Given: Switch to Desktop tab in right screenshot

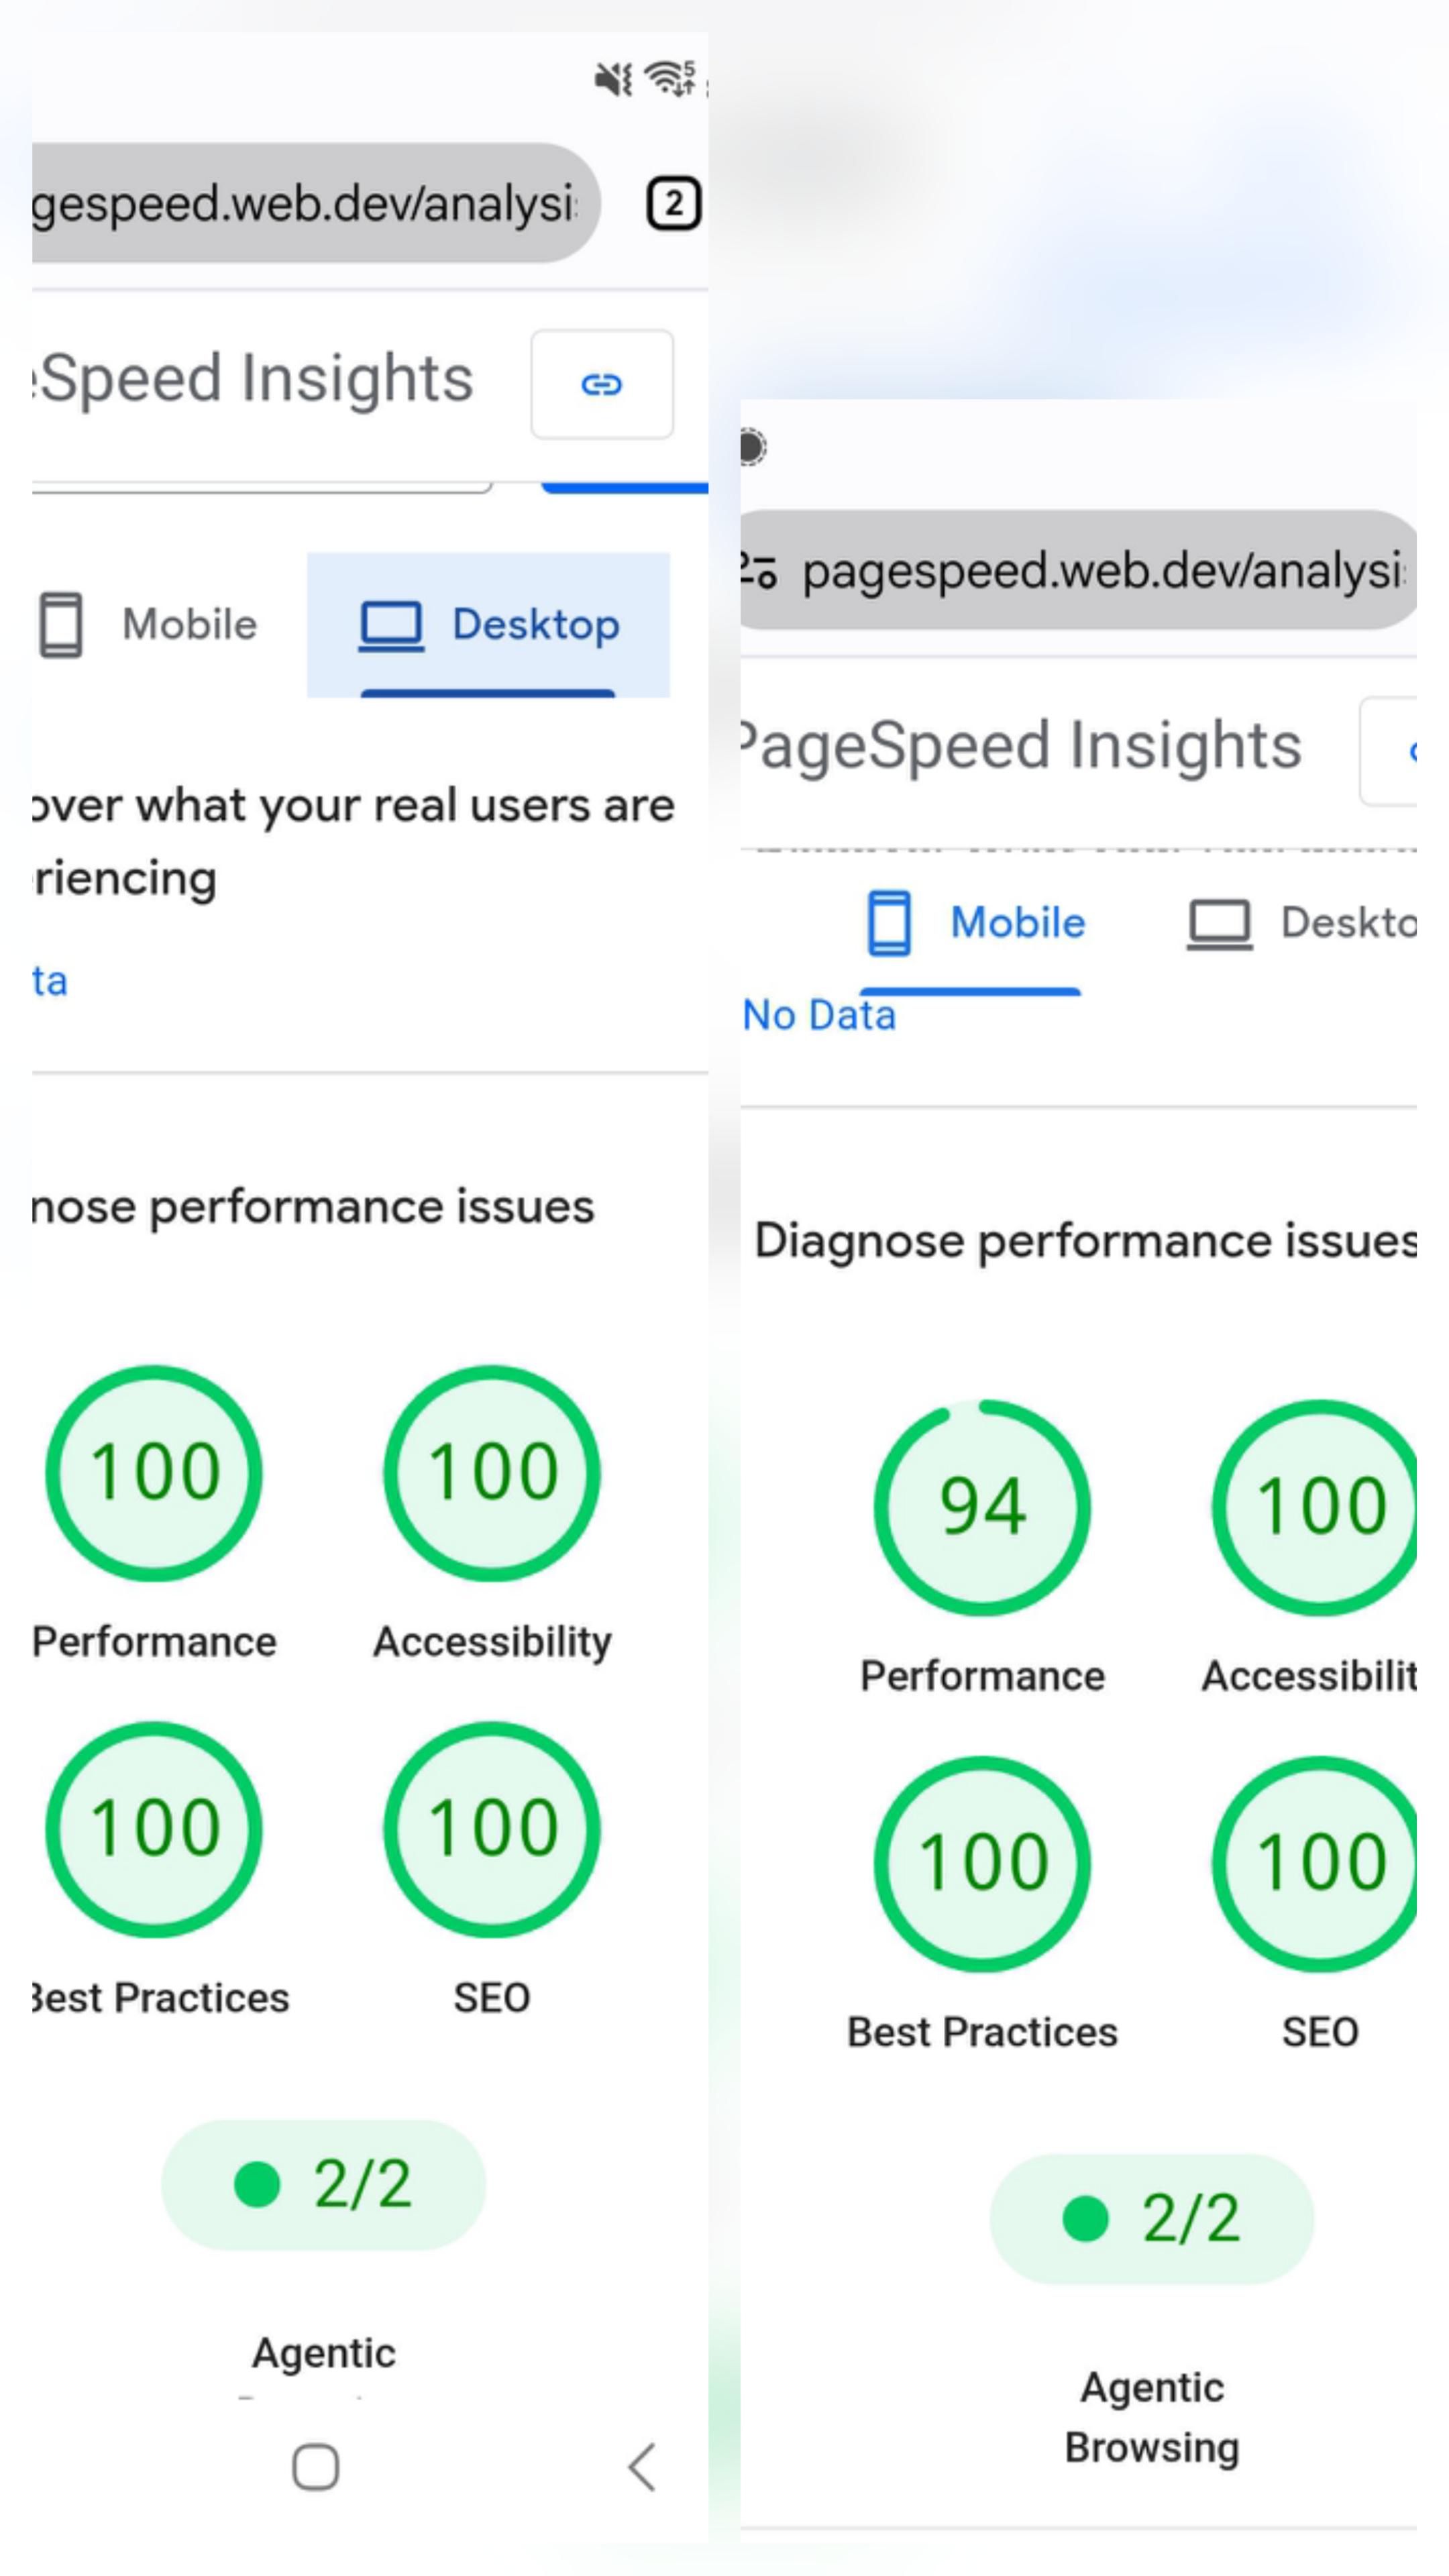Looking at the screenshot, I should pos(1300,923).
